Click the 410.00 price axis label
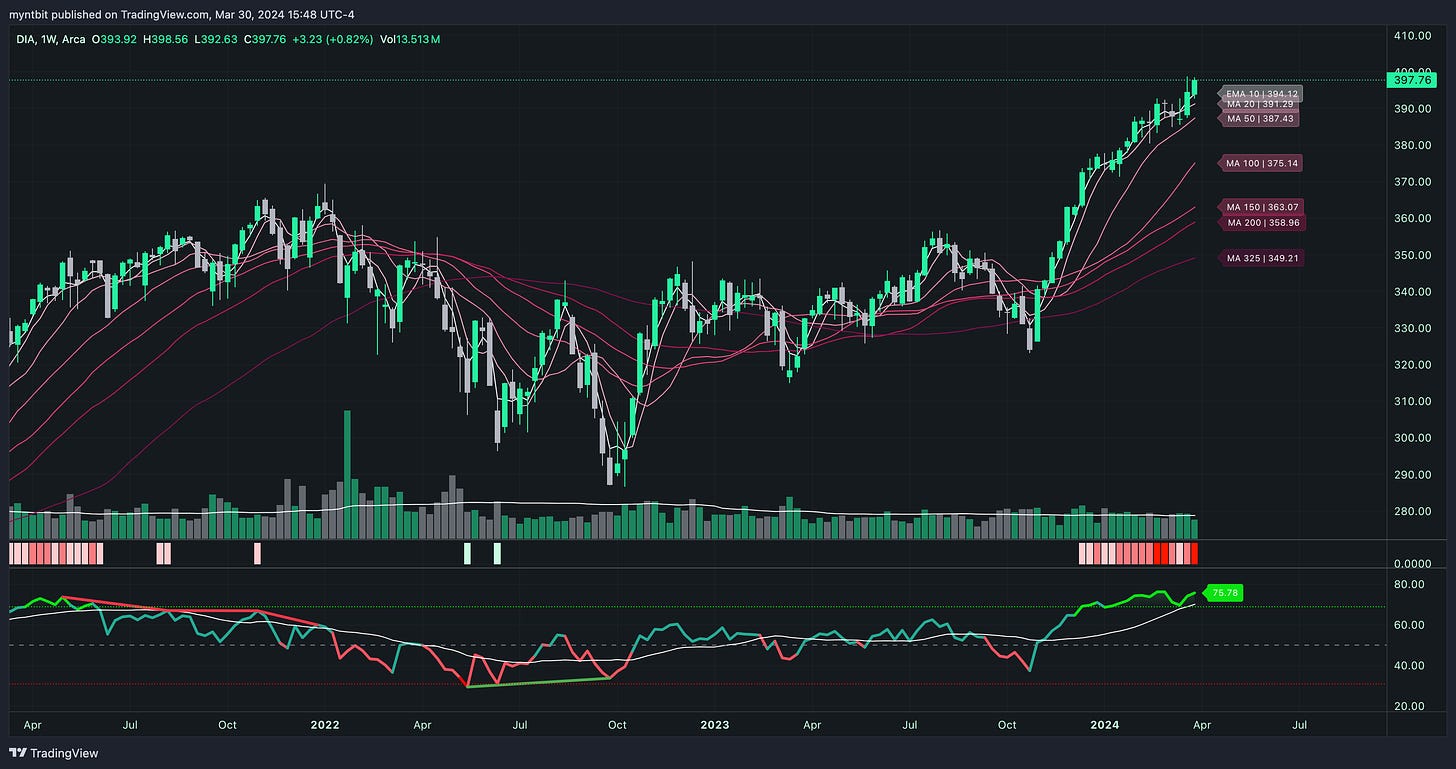The height and width of the screenshot is (769, 1456). (1413, 35)
